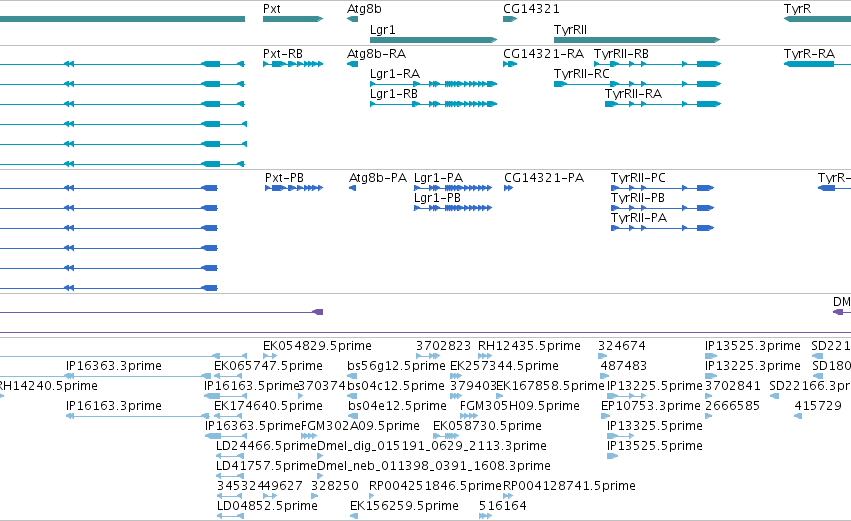
Task: Click protein label TyrRII-PC
Action: pyautogui.click(x=638, y=178)
